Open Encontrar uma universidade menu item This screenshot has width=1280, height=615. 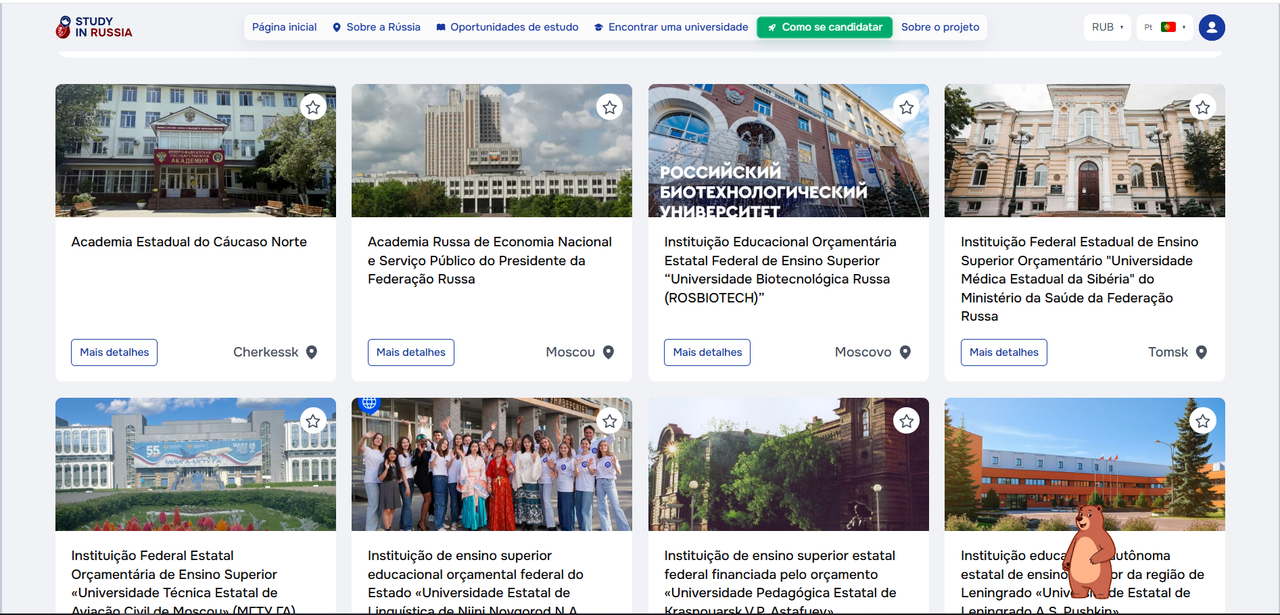point(671,27)
